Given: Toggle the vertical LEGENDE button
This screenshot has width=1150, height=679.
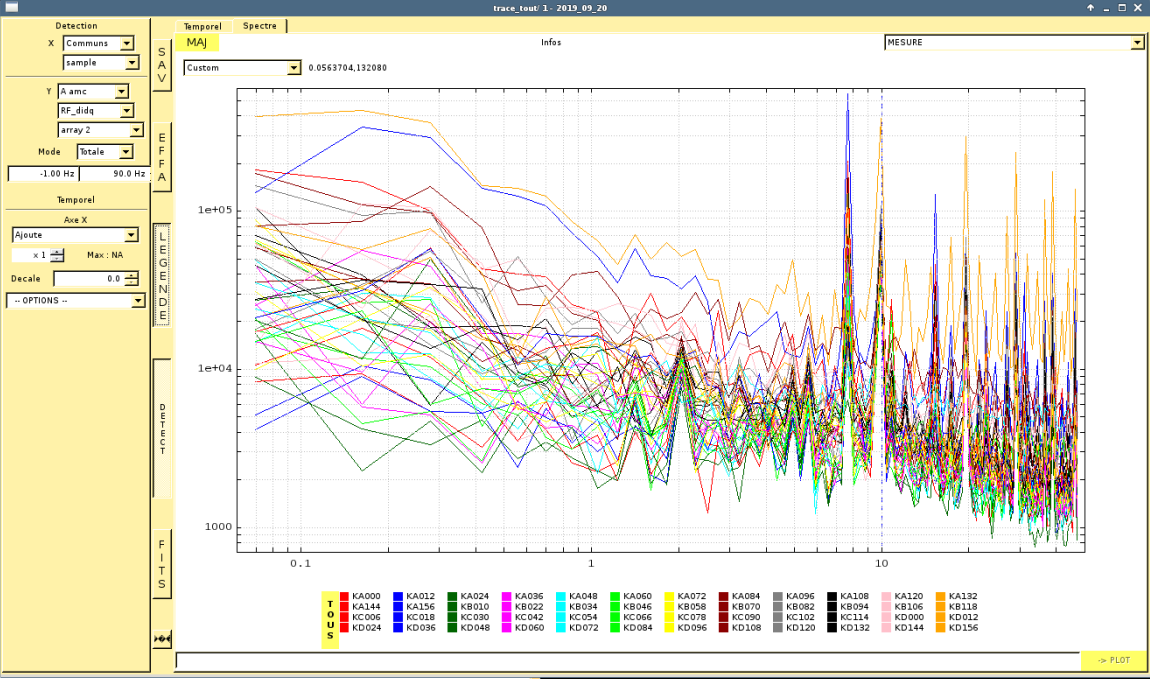Looking at the screenshot, I should pos(162,274).
